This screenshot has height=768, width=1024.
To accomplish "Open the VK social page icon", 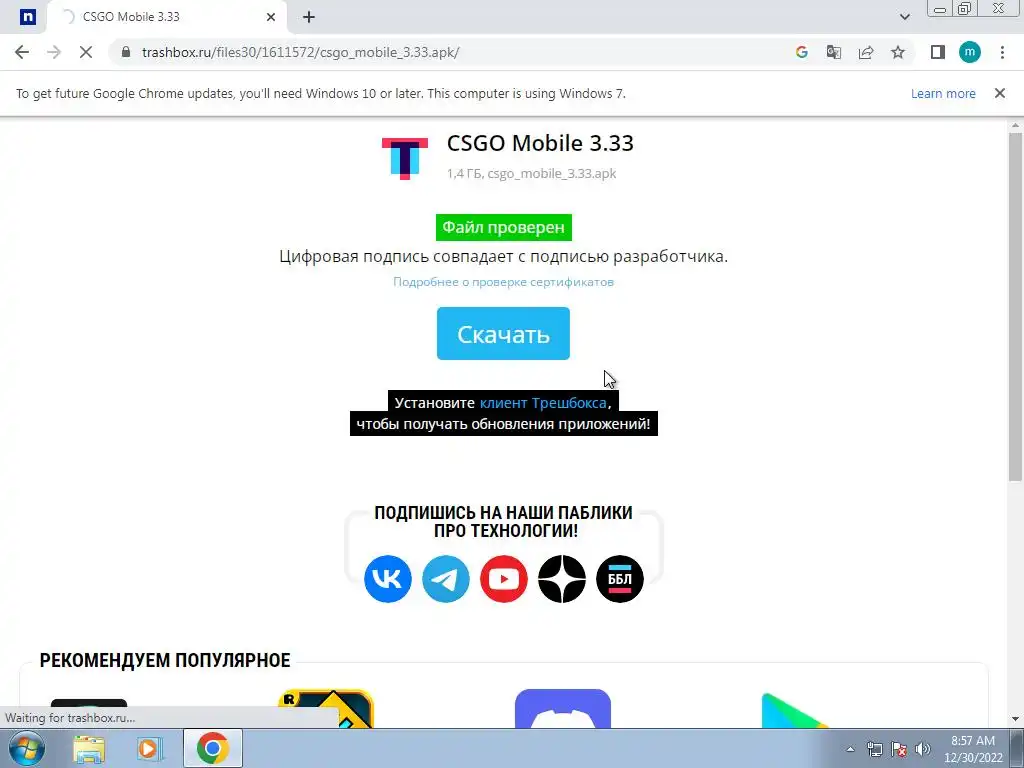I will click(388, 579).
